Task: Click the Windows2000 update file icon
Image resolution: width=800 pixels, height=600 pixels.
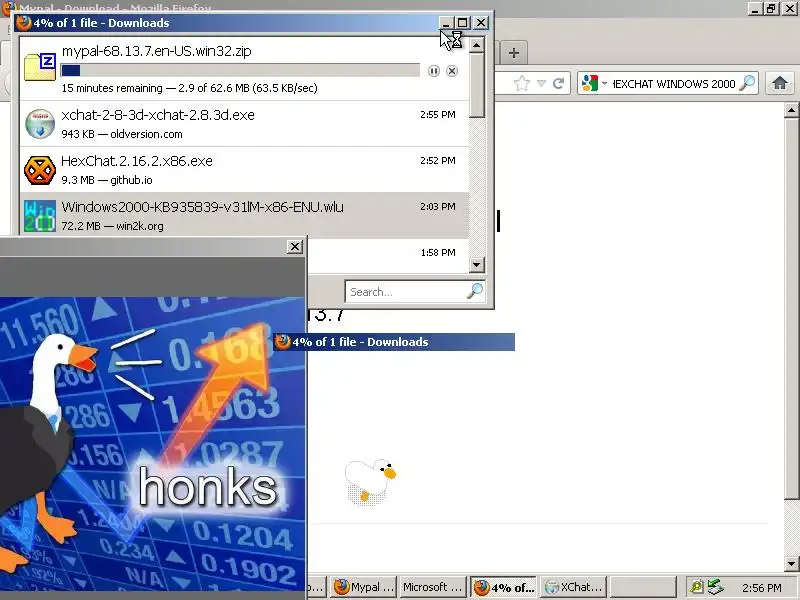Action: coord(40,216)
